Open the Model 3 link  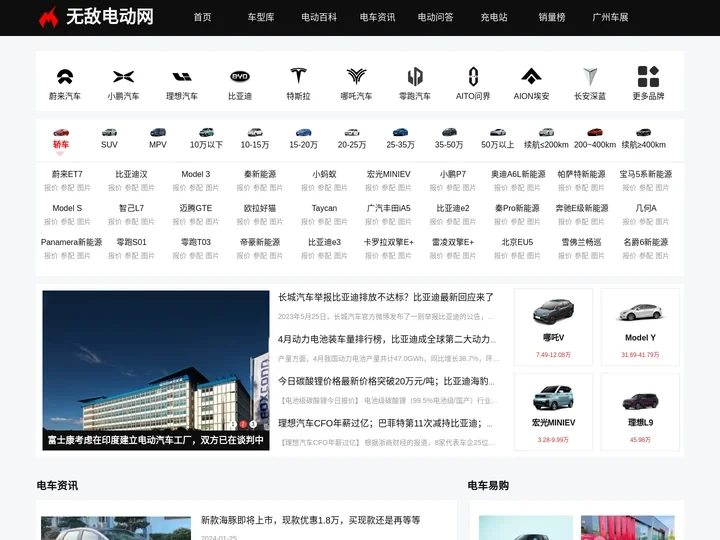196,174
